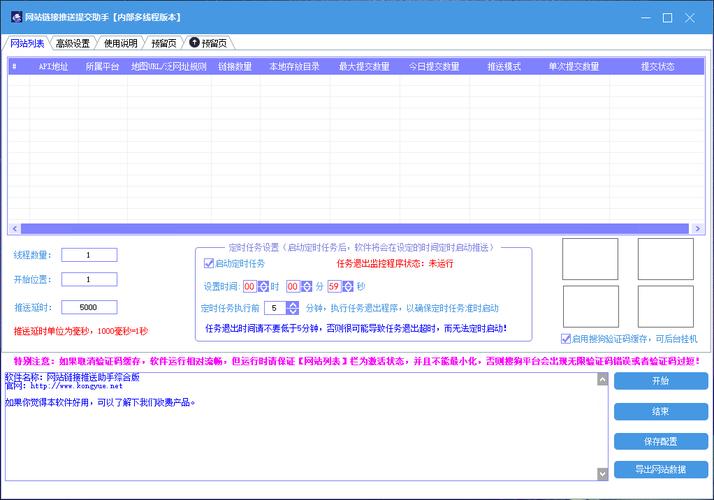Click the 推送延时 input field showing 5000
The width and height of the screenshot is (714, 500).
tap(89, 307)
